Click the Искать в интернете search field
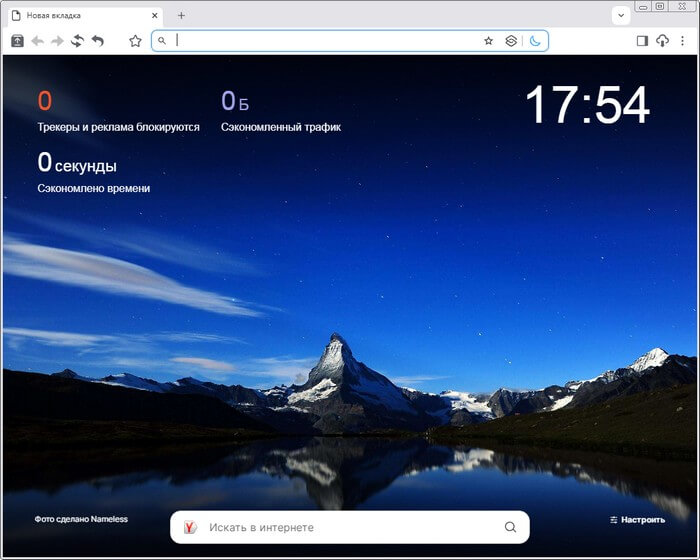This screenshot has height=560, width=700. (x=350, y=527)
